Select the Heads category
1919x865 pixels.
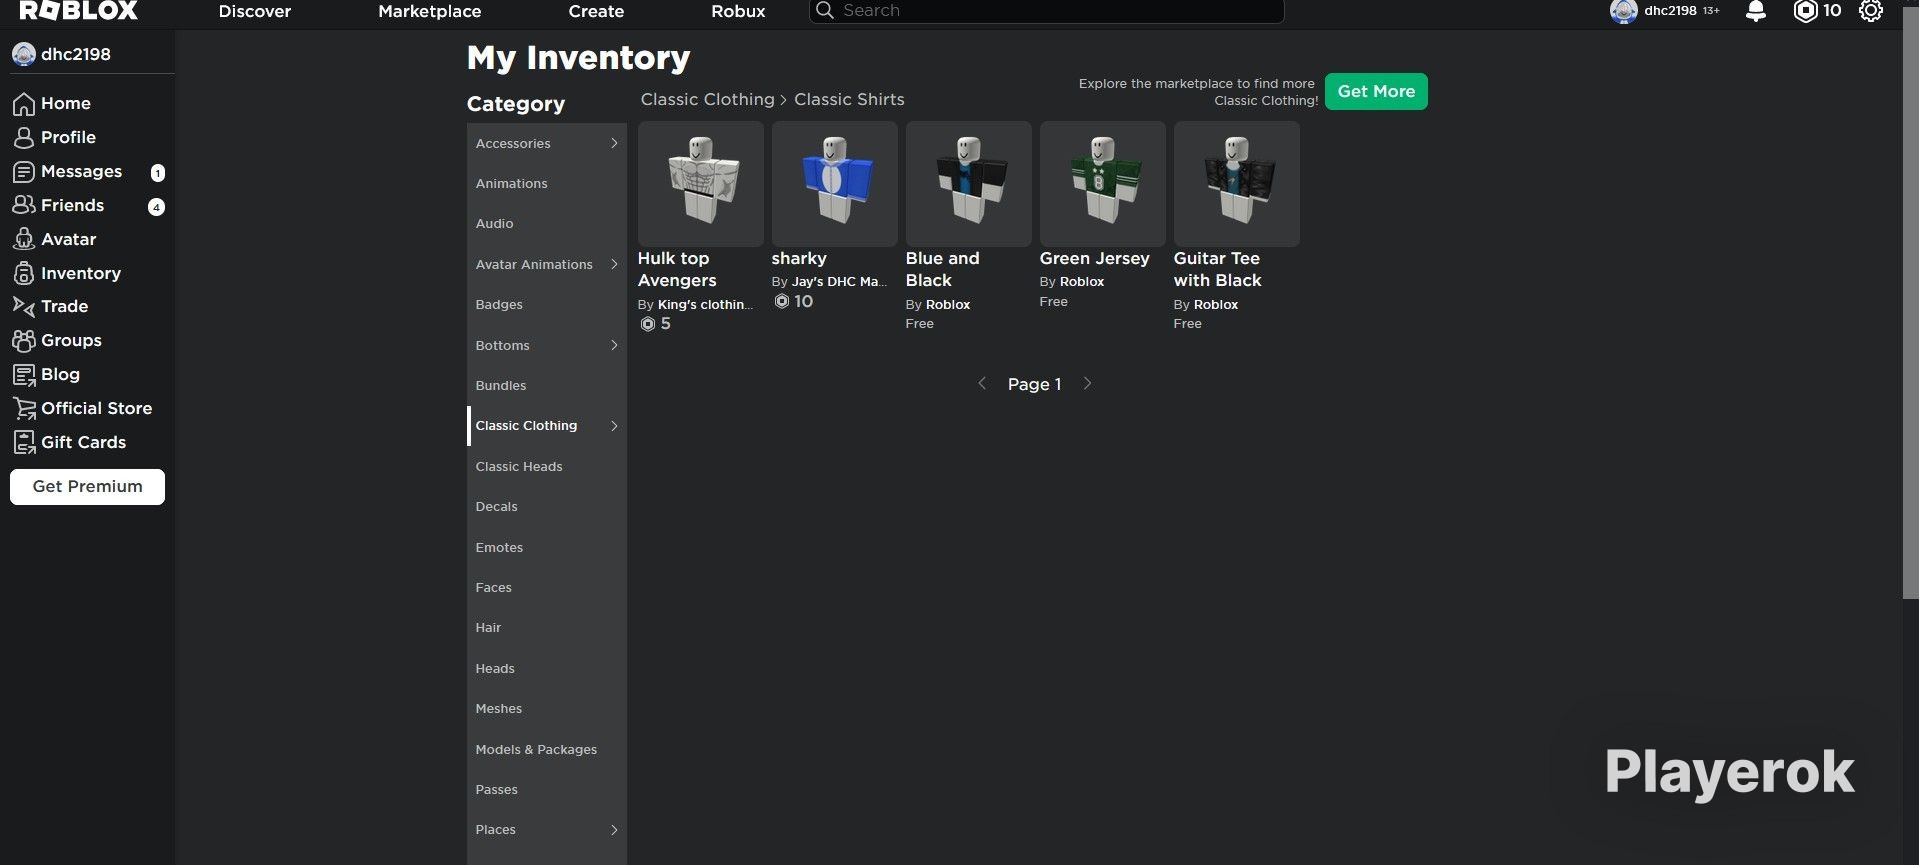547,668
